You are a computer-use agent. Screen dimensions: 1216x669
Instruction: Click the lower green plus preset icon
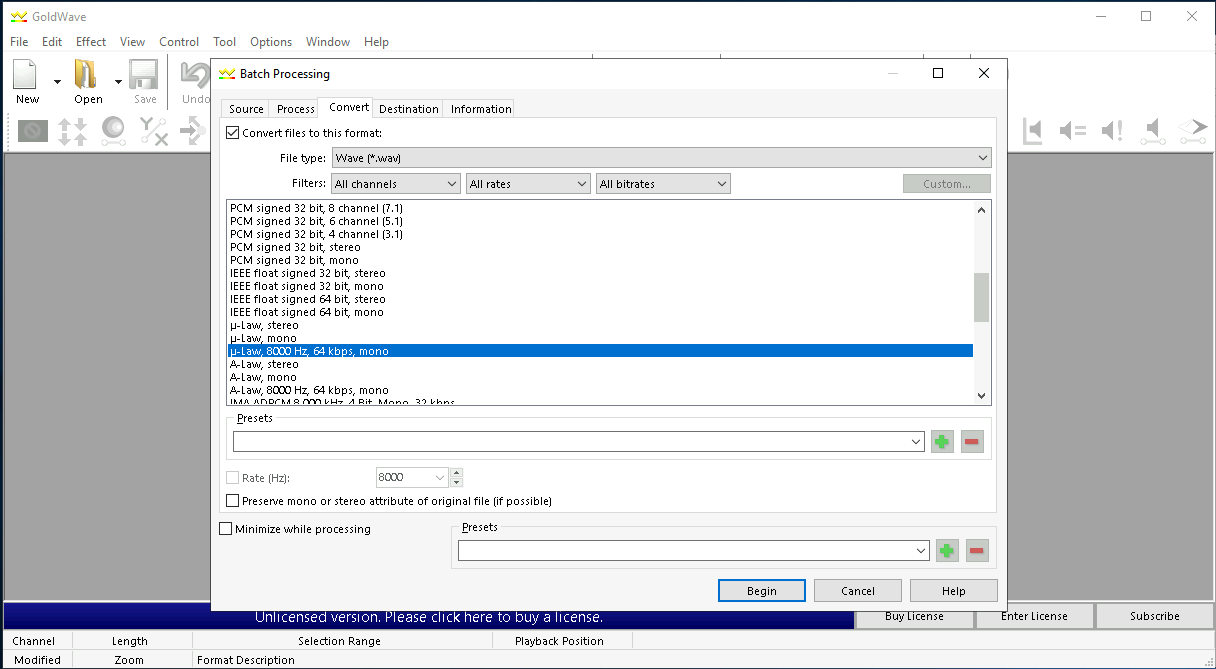coord(947,551)
